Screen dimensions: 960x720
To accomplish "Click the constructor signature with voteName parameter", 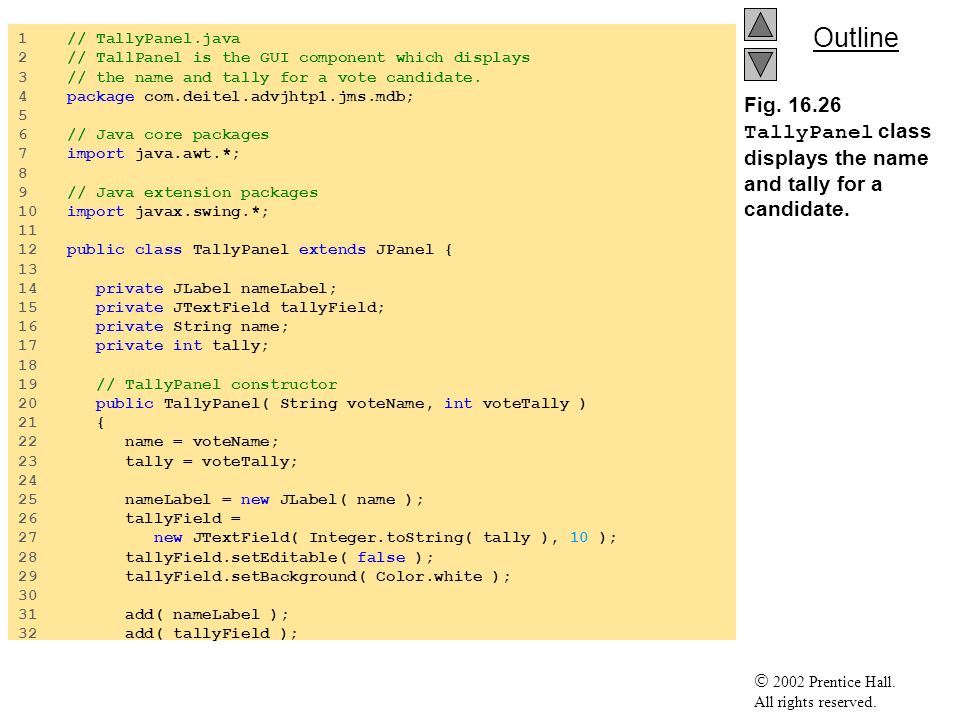I will [x=340, y=403].
